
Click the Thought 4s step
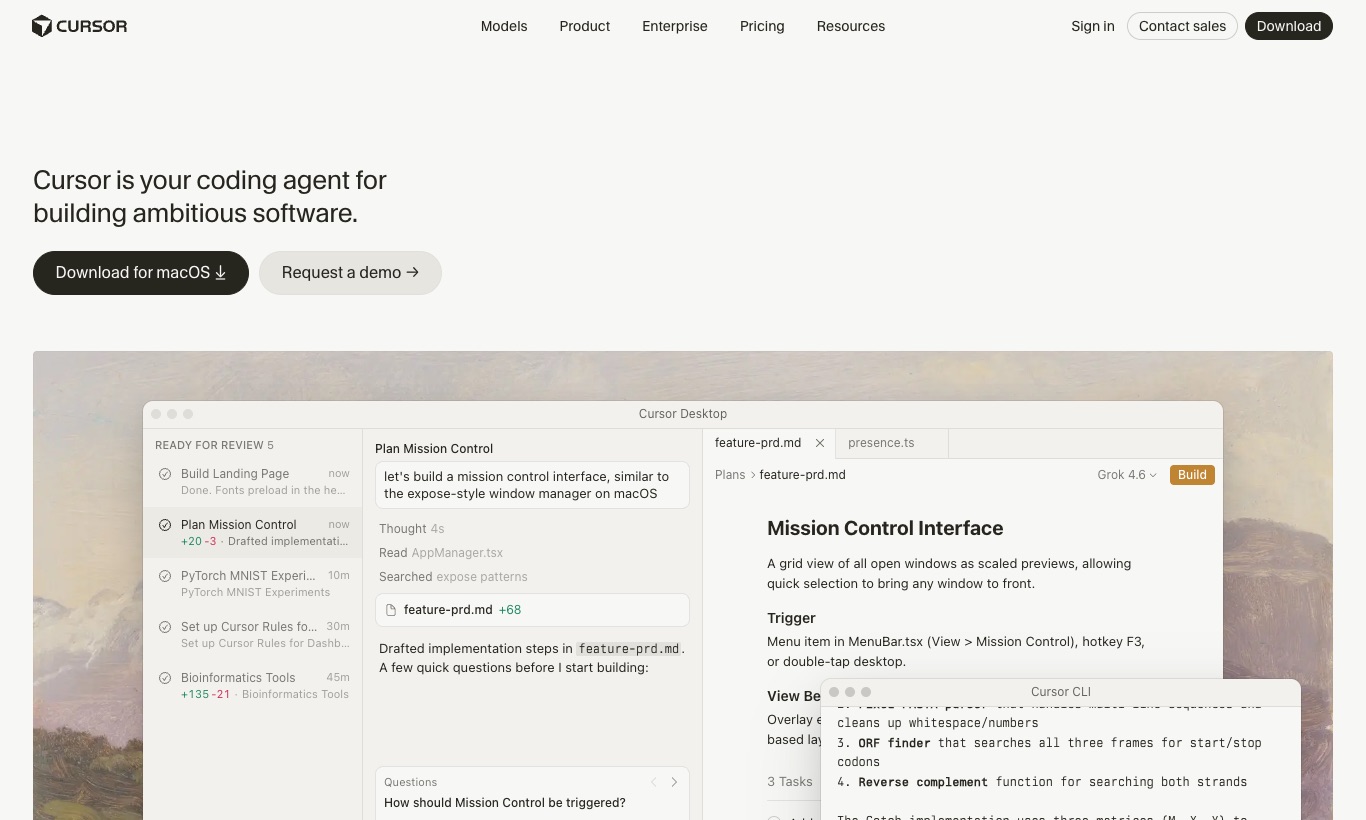411,528
